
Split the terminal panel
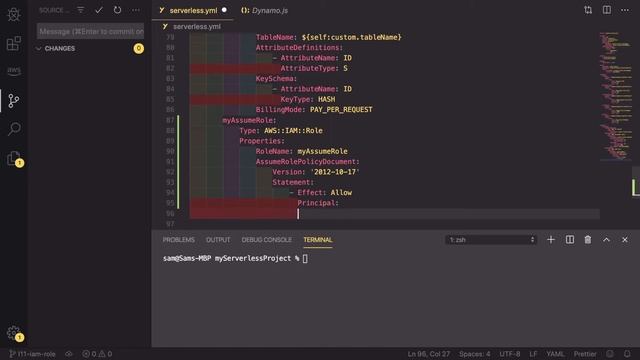tap(570, 240)
